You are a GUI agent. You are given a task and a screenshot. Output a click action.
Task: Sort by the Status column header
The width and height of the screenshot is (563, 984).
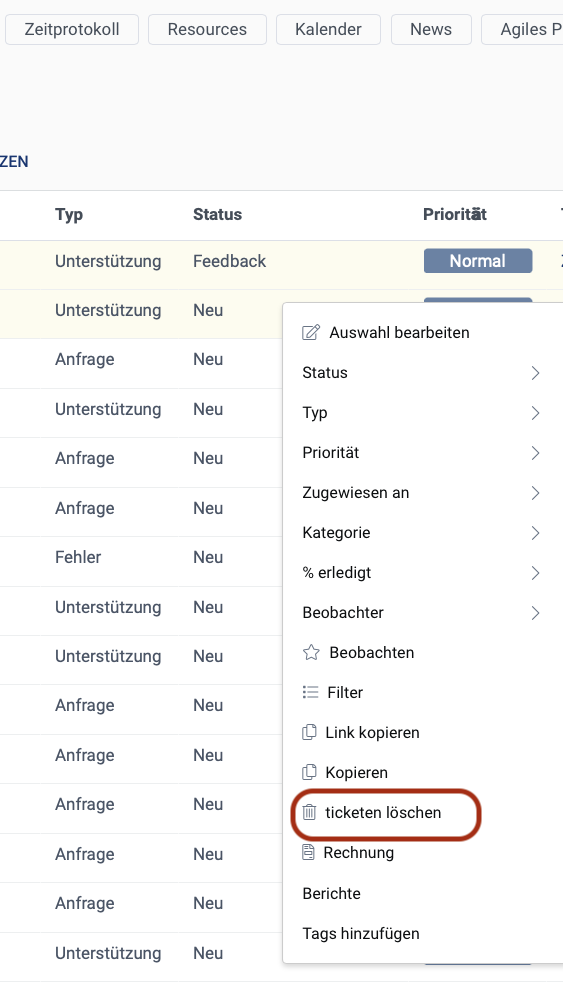217,215
